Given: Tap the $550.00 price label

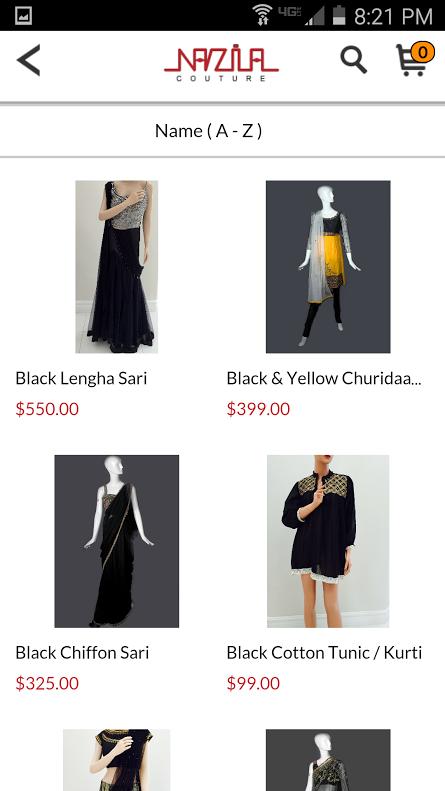Looking at the screenshot, I should point(47,409).
